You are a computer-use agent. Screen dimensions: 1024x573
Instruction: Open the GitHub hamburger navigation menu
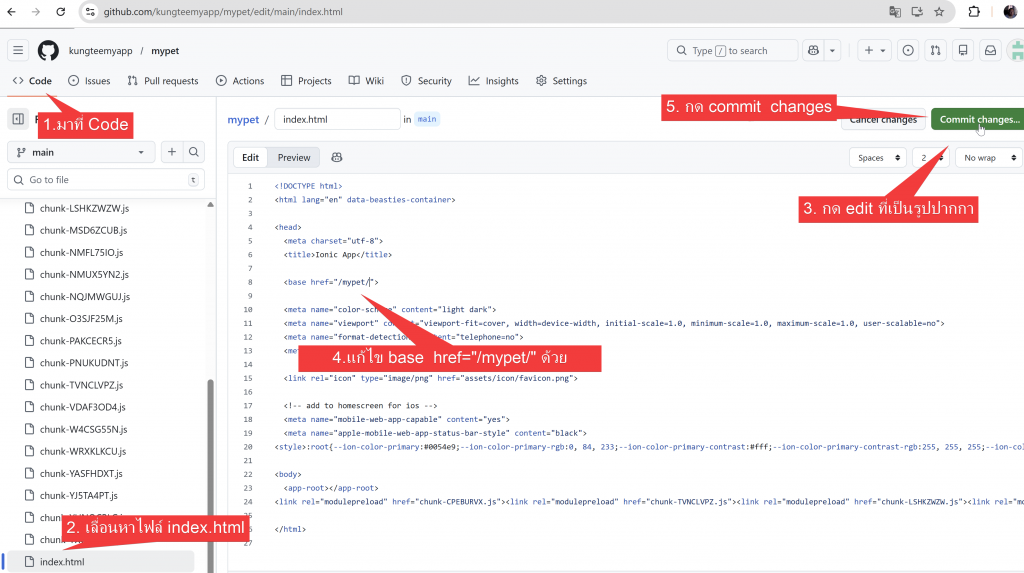tap(18, 50)
